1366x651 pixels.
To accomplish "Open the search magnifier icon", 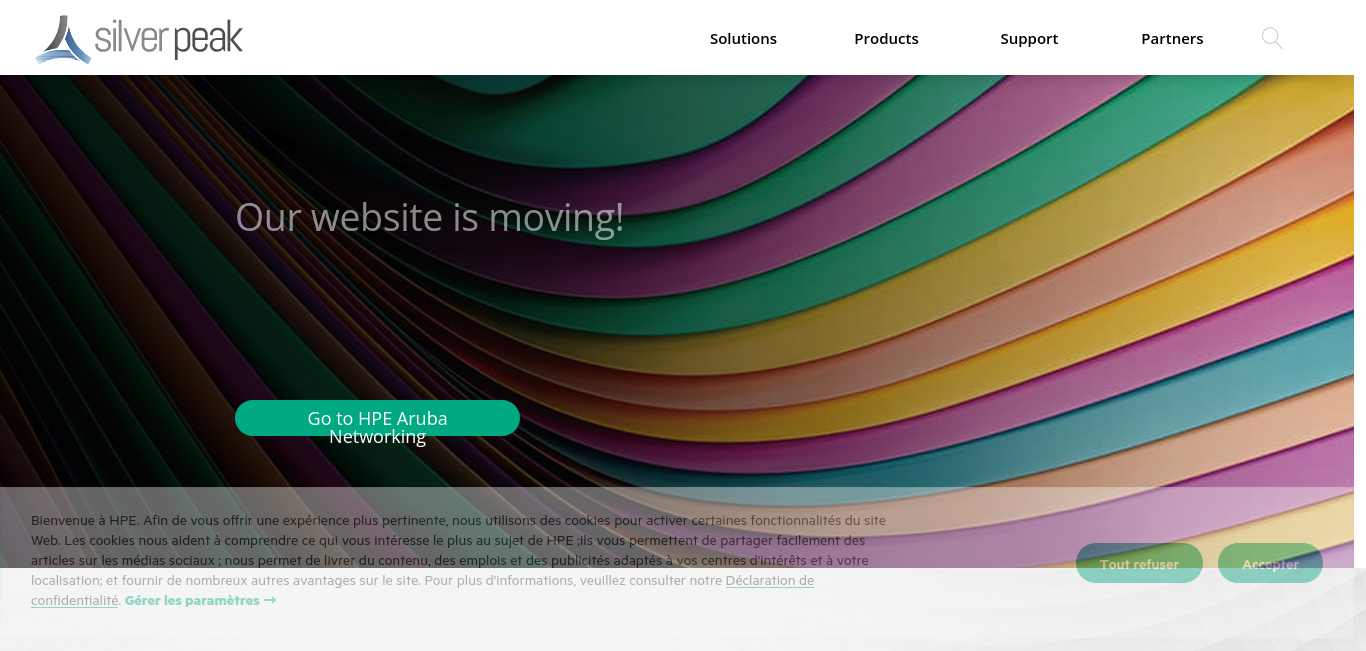I will (1272, 39).
